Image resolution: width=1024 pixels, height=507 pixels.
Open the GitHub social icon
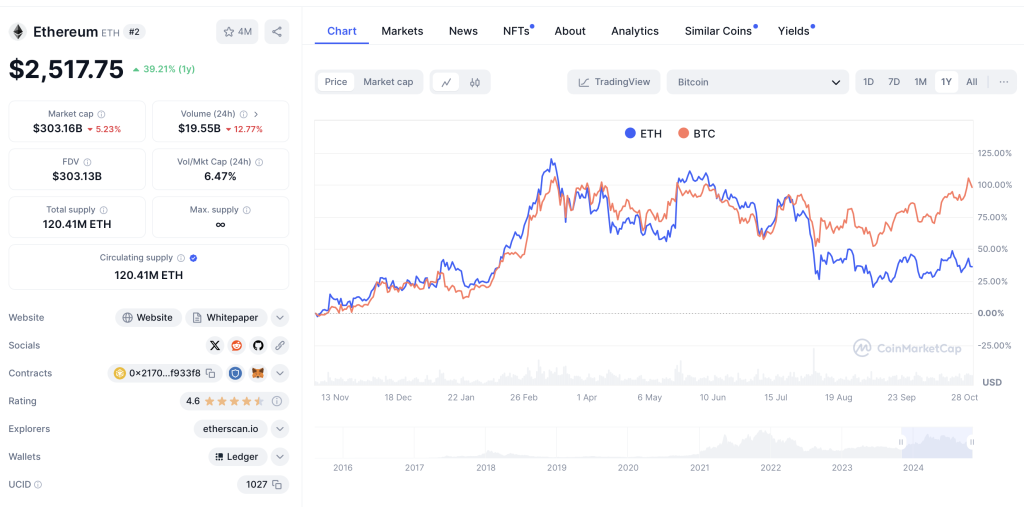(x=258, y=346)
